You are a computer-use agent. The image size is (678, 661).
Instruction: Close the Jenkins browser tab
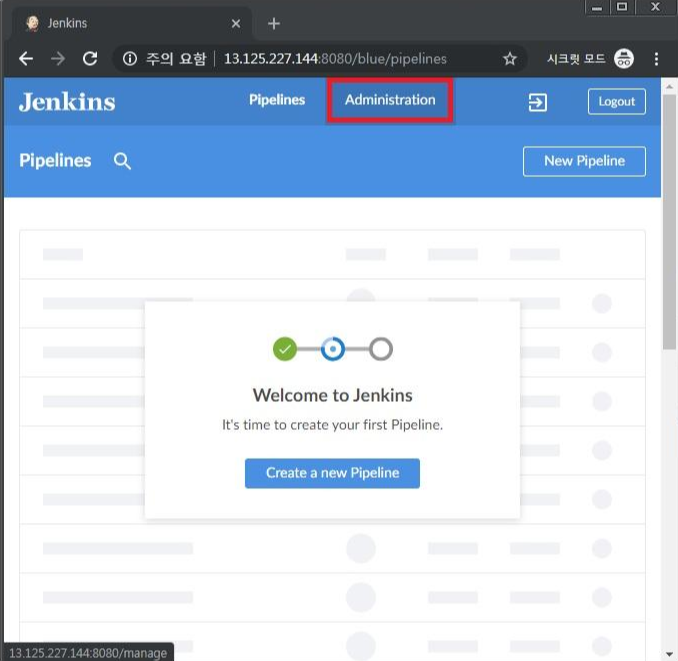[x=236, y=23]
